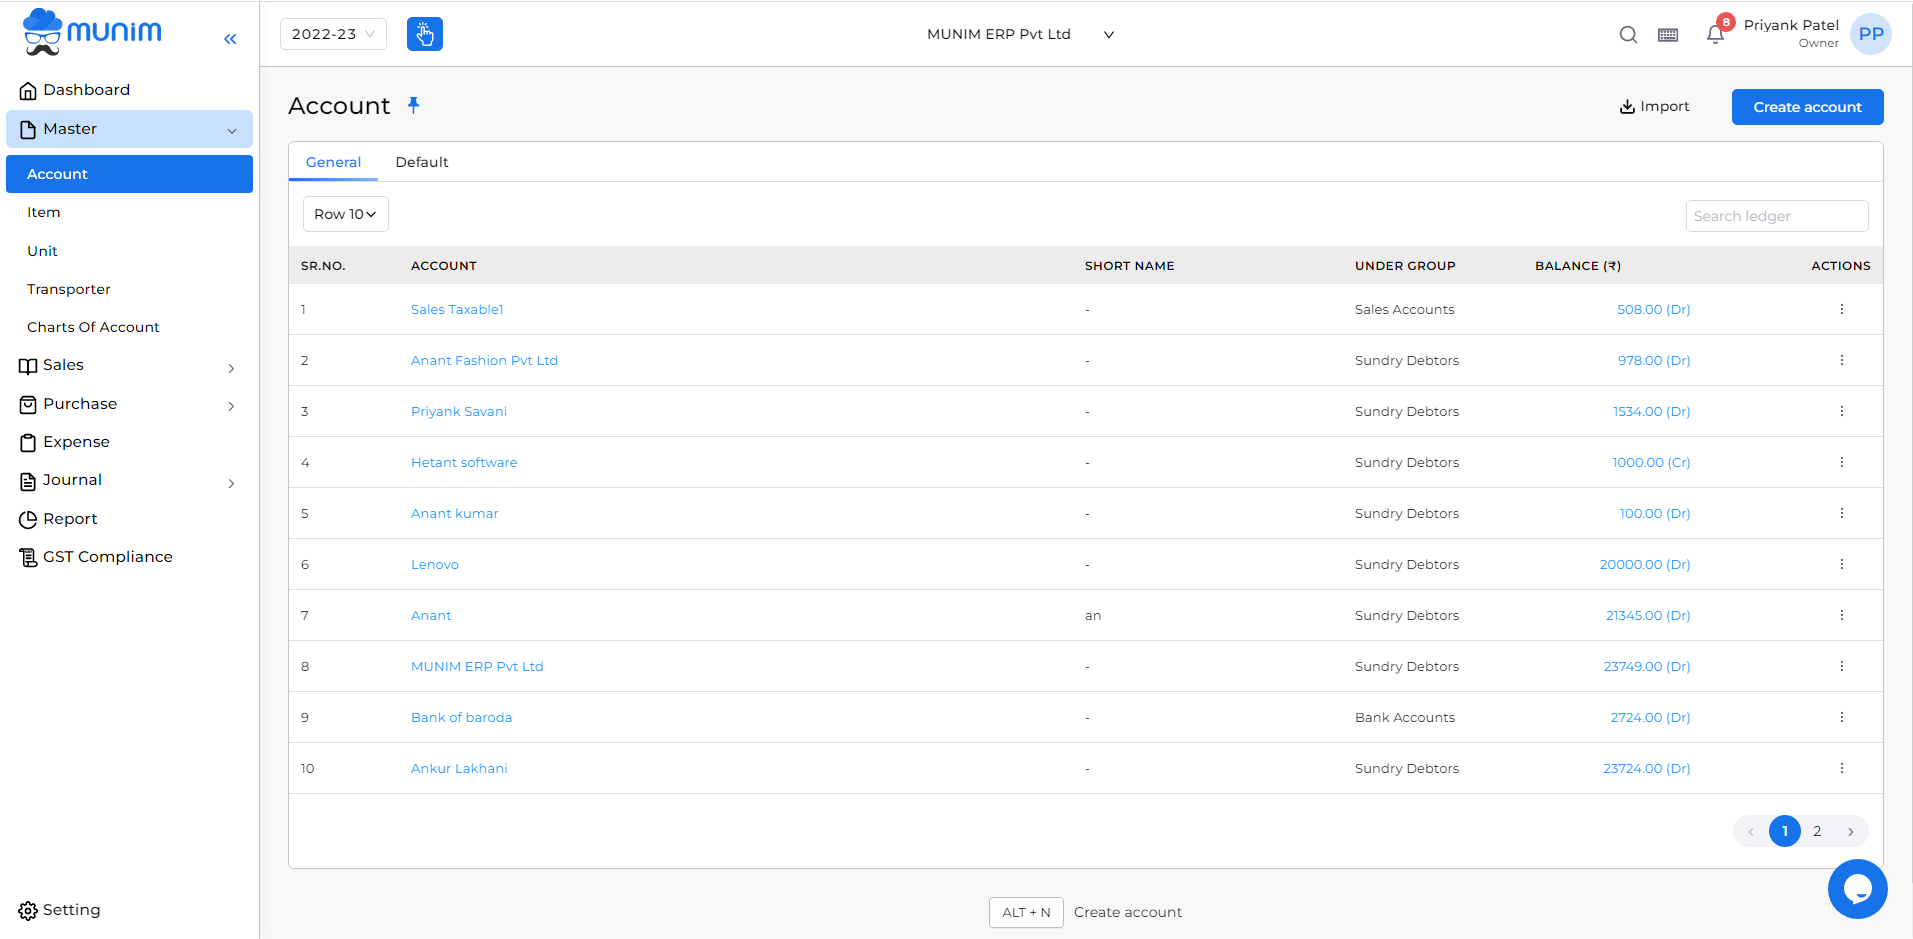This screenshot has height=939, width=1913.
Task: Open the keyboard shortcuts icon
Action: coord(1668,35)
